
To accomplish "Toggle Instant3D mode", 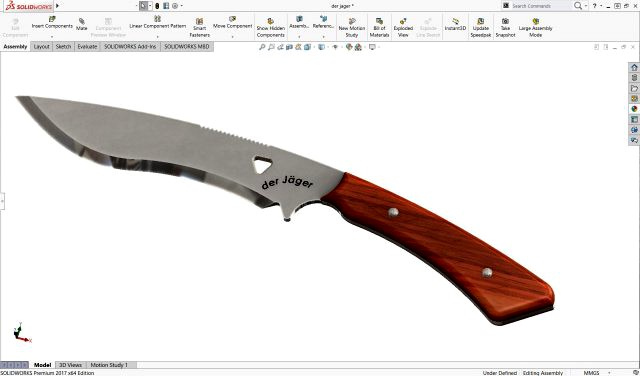I will [455, 24].
